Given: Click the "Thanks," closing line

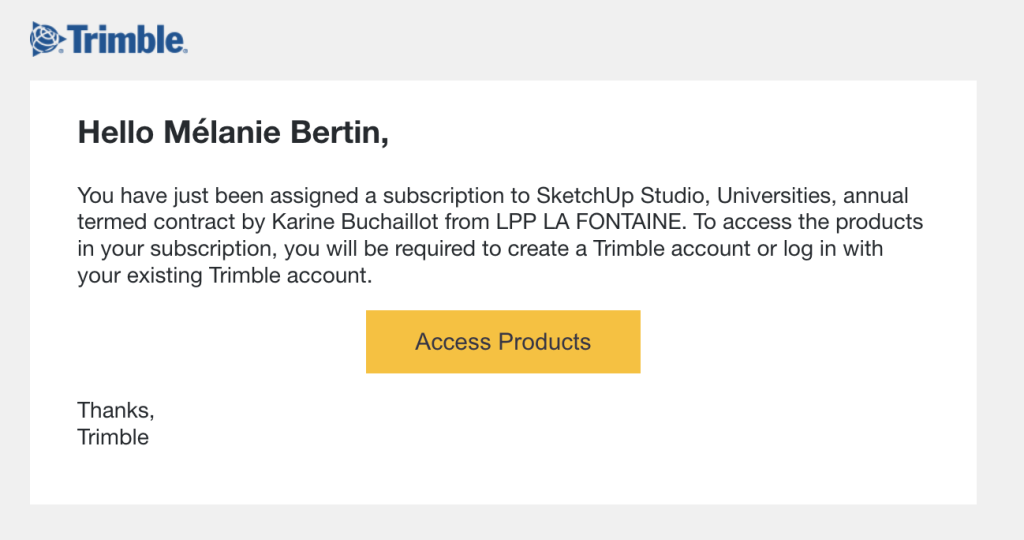Looking at the screenshot, I should (116, 410).
